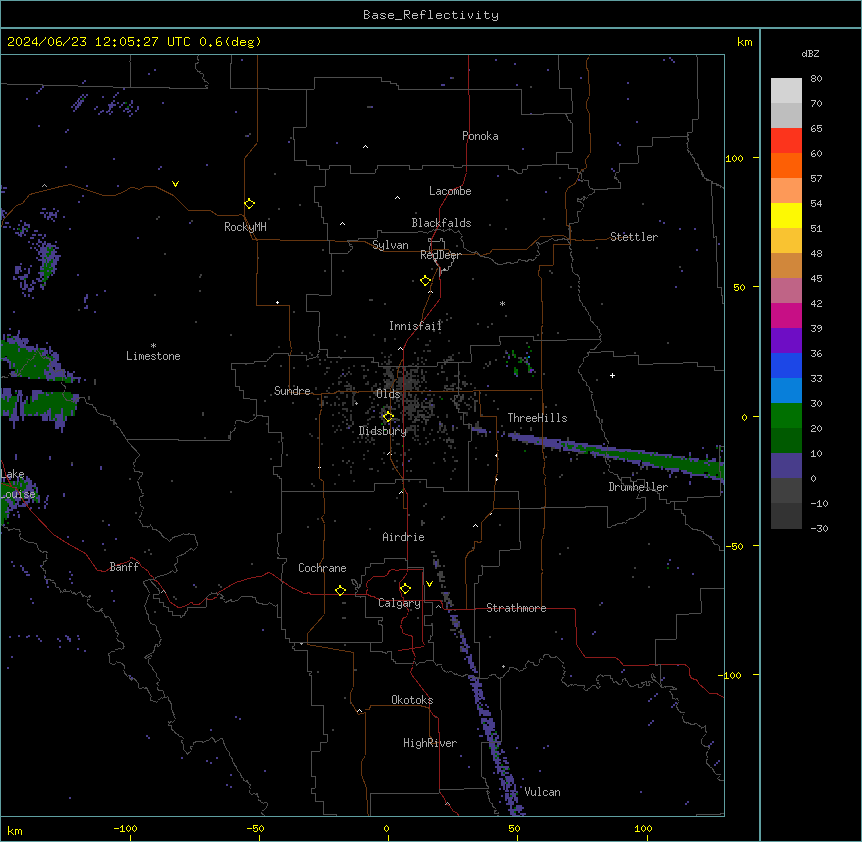Click the Ponoka city label
The width and height of the screenshot is (862, 842).
[x=480, y=136]
